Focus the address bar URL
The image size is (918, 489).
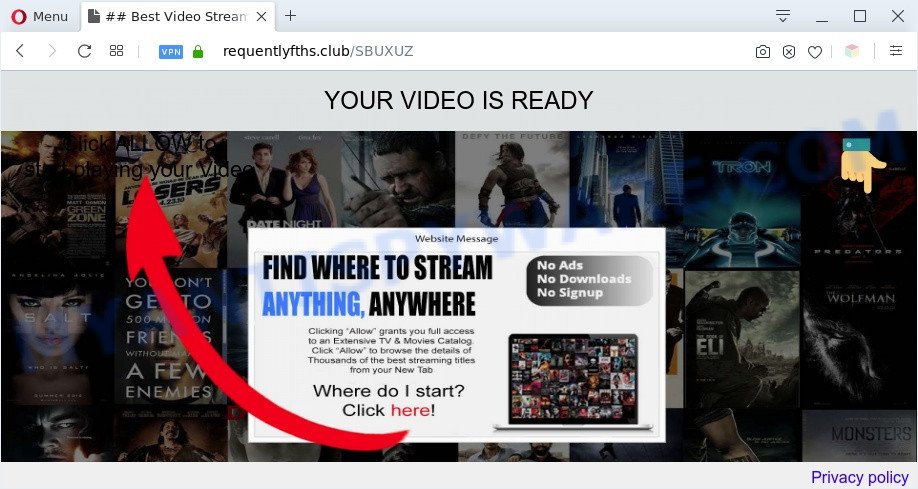click(x=318, y=51)
